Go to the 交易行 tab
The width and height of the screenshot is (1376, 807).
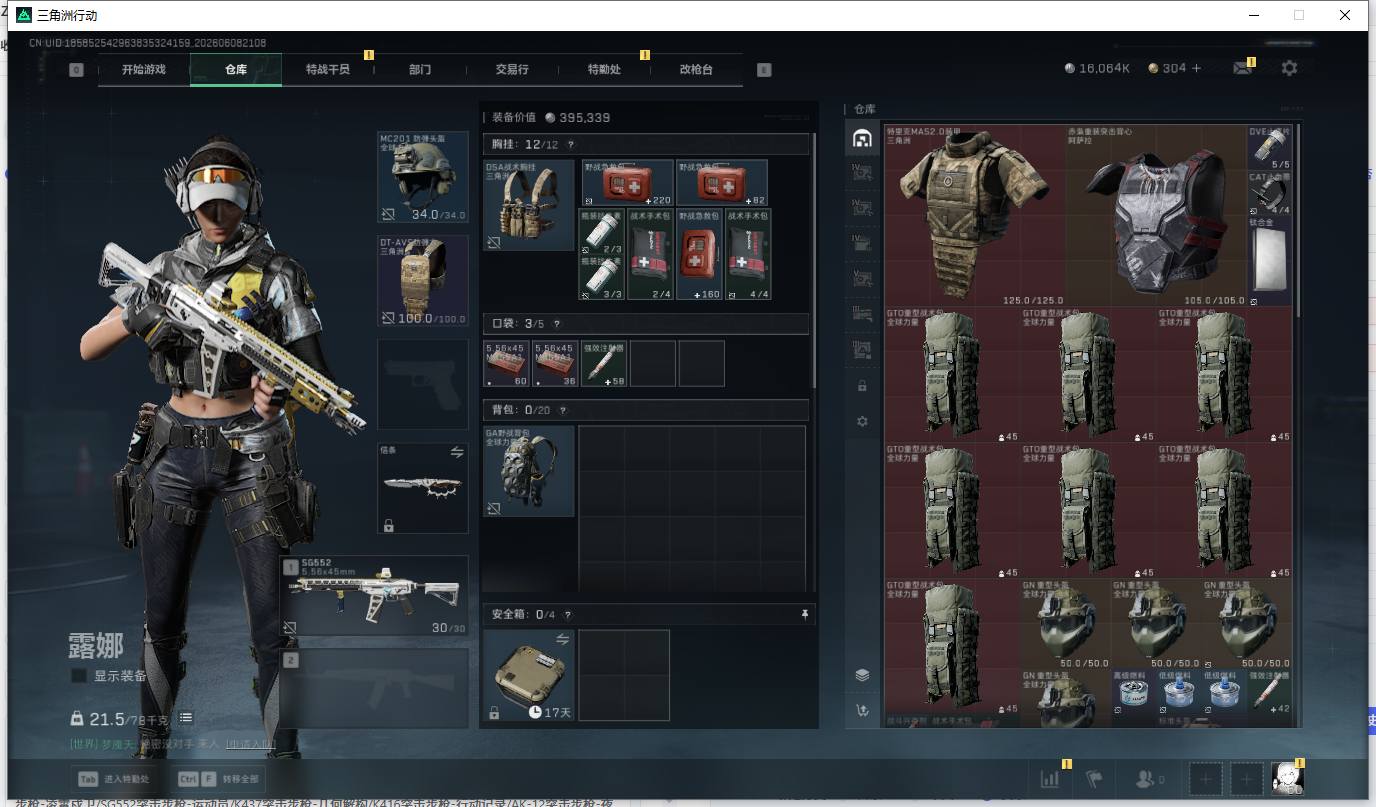click(512, 70)
